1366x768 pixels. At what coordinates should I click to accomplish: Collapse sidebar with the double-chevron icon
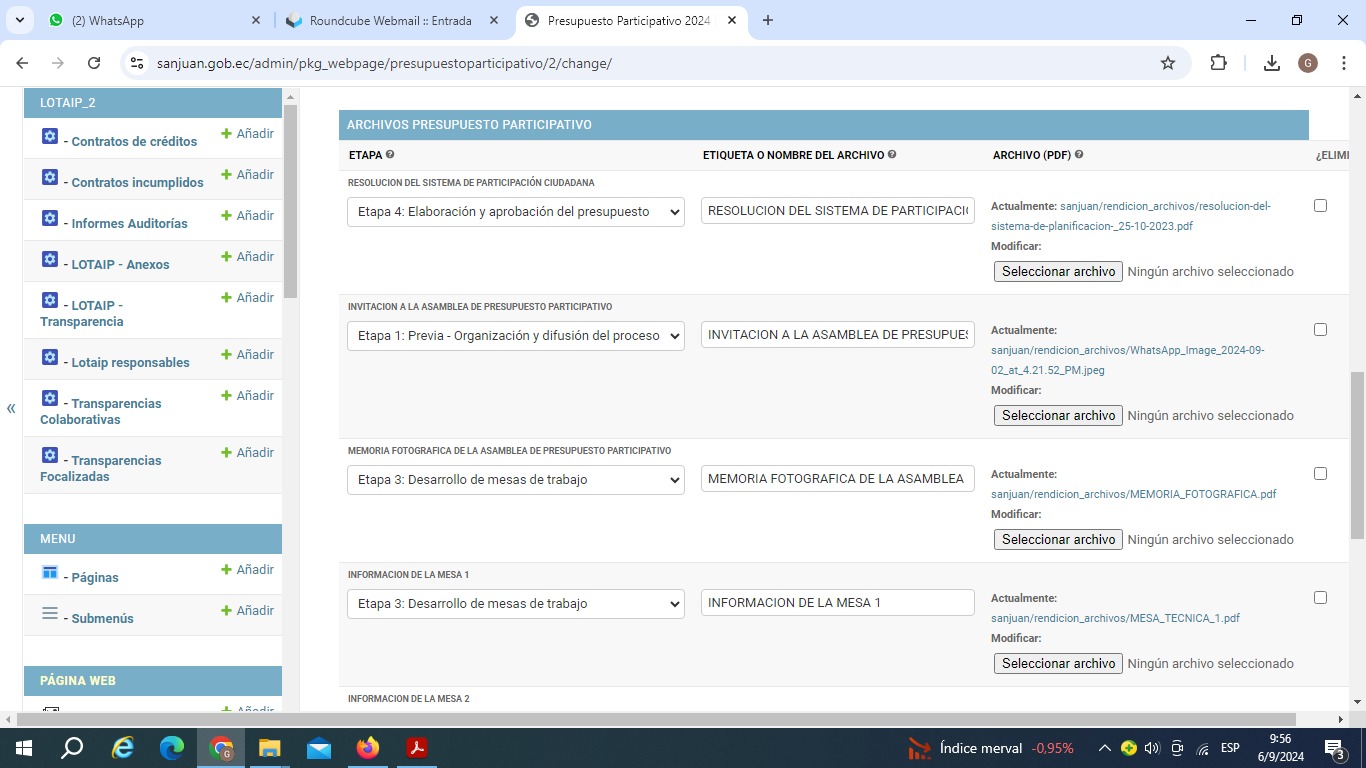click(11, 408)
